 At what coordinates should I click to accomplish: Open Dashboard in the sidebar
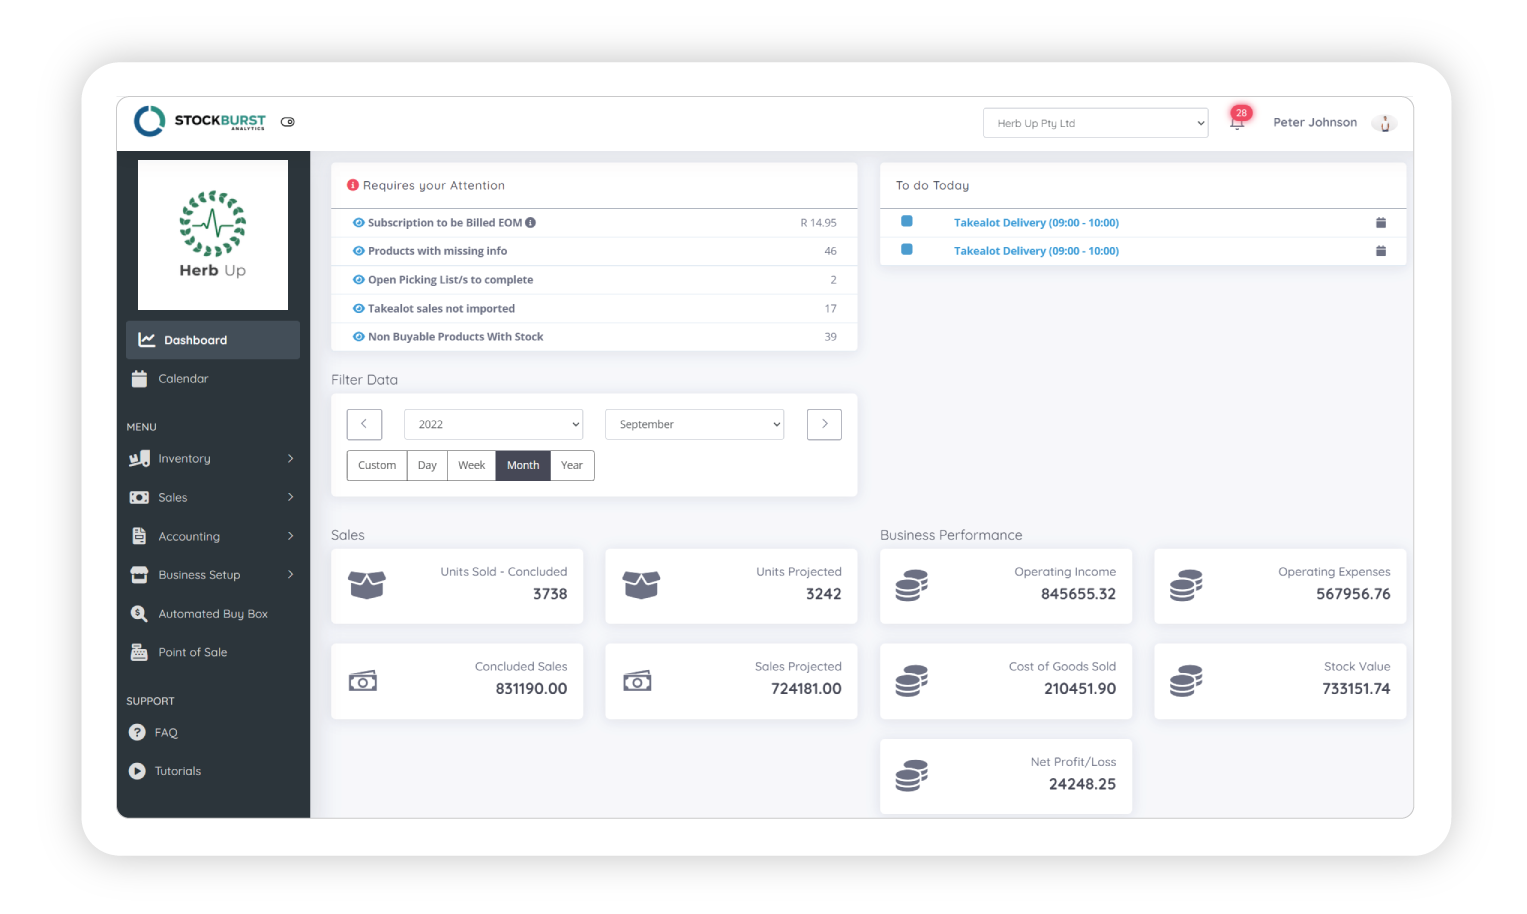click(213, 340)
